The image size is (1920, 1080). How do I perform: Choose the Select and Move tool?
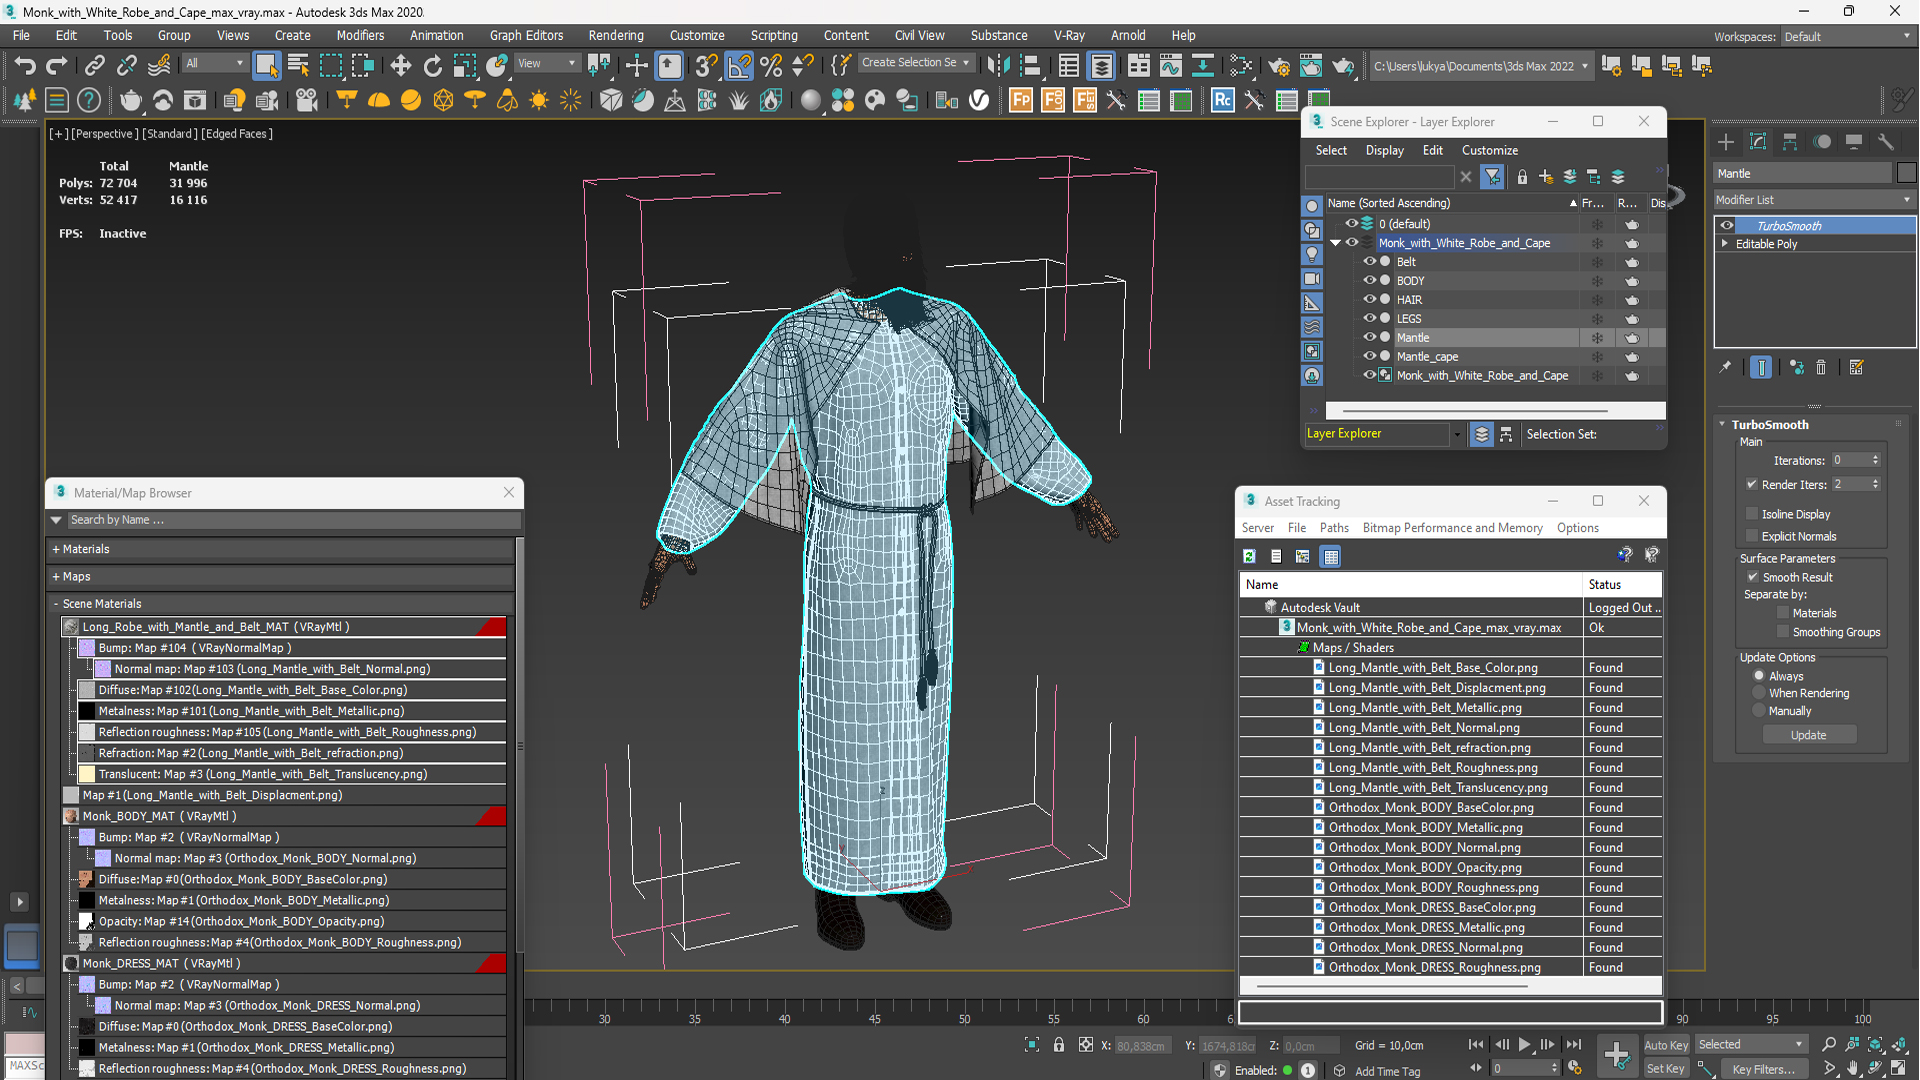pos(400,66)
